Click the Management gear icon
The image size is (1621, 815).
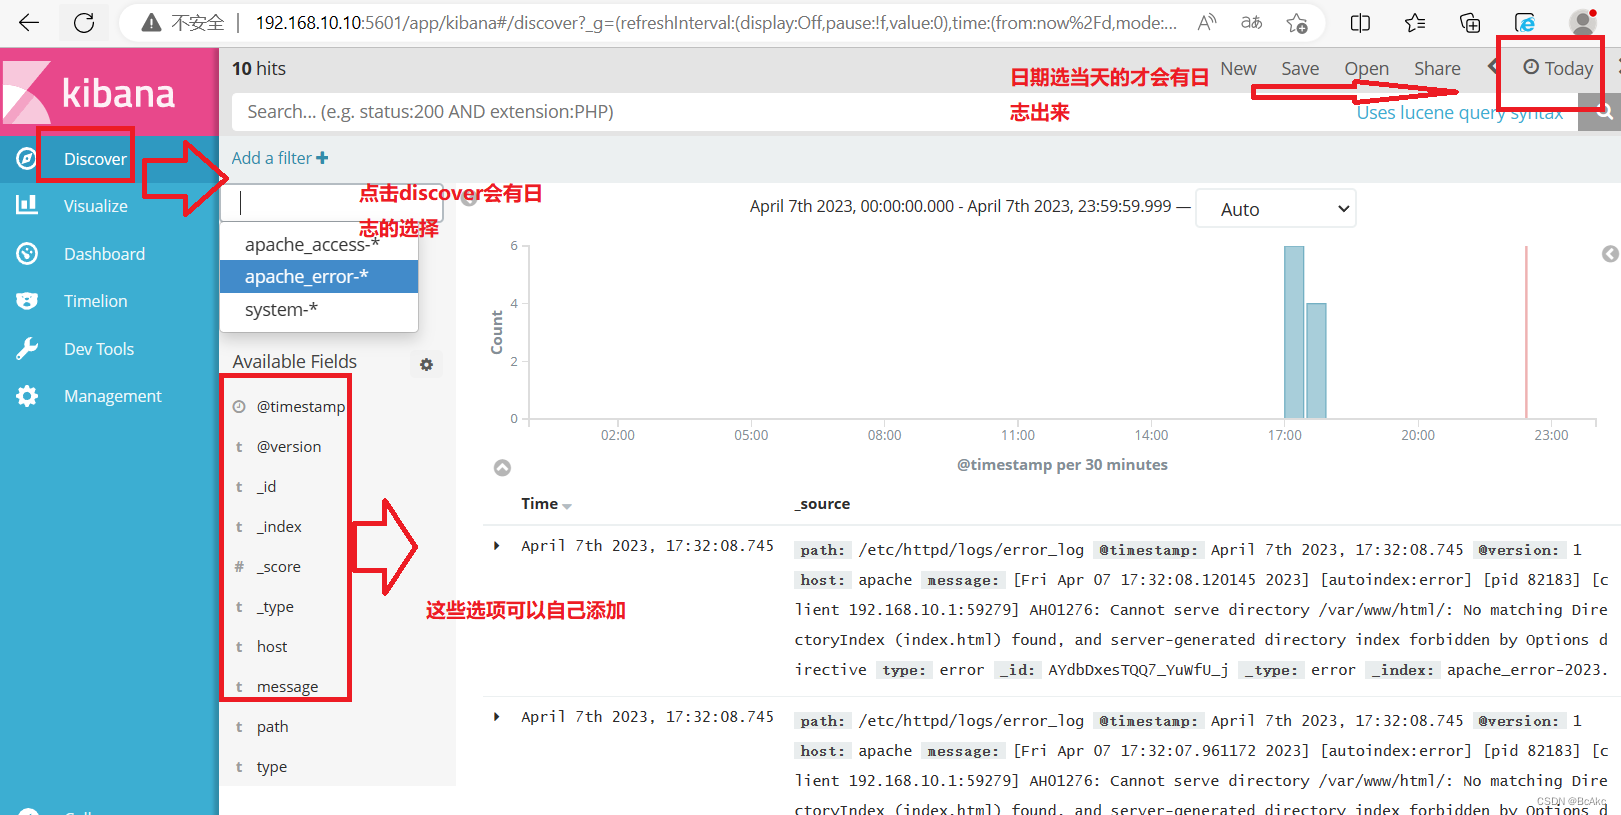point(27,396)
